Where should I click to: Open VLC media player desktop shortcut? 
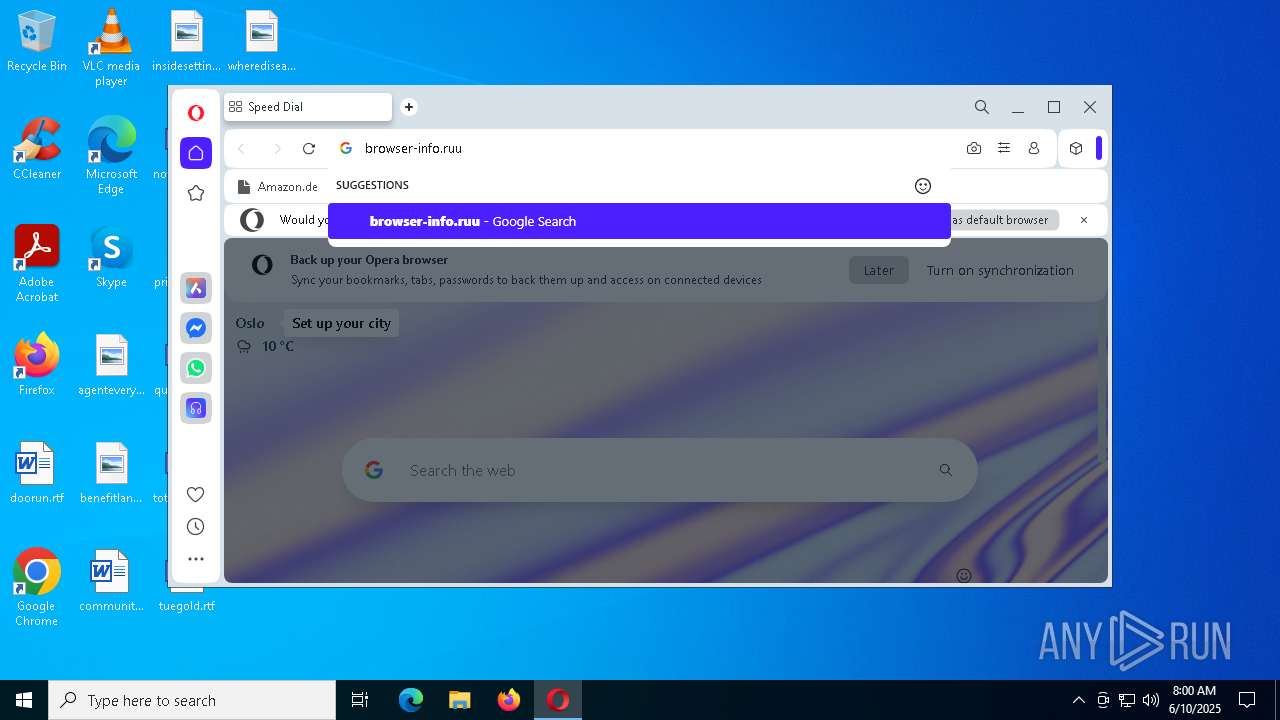pyautogui.click(x=111, y=48)
